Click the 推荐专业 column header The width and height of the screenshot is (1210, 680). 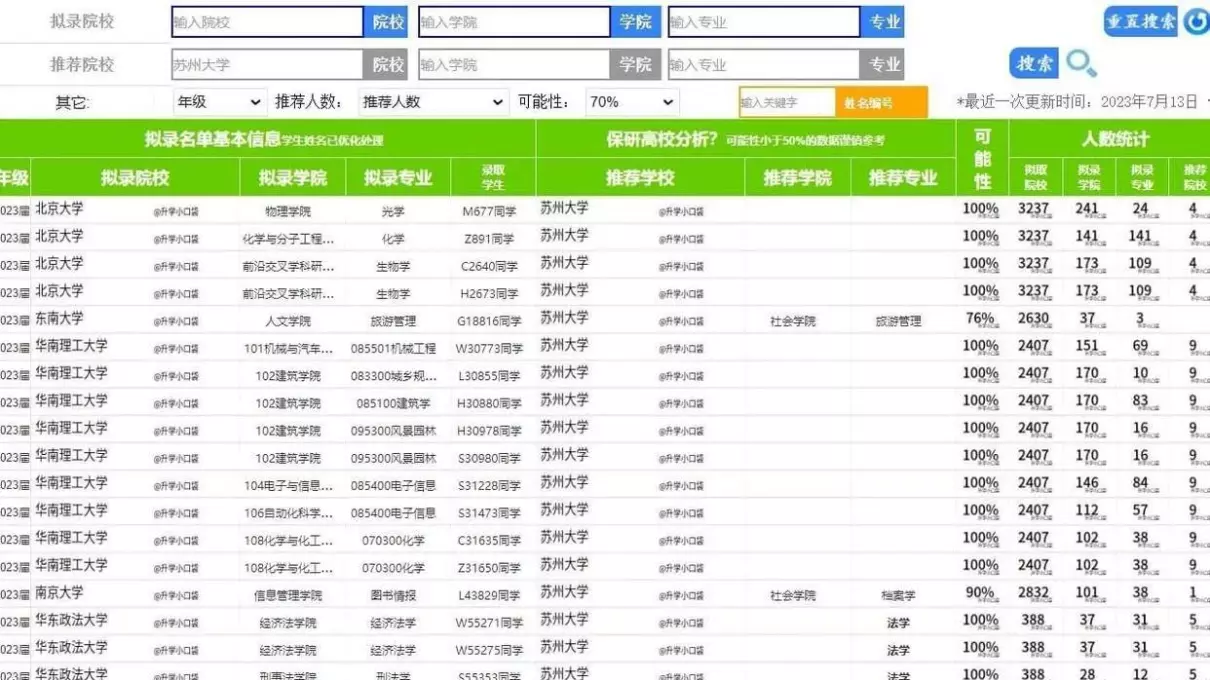tap(903, 178)
